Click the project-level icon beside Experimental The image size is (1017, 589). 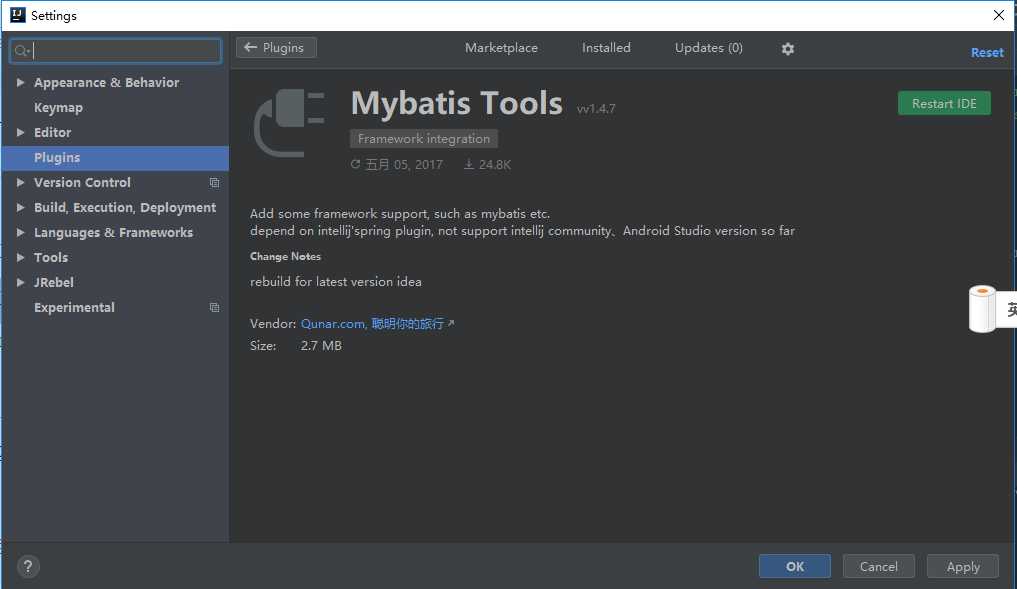[x=214, y=307]
